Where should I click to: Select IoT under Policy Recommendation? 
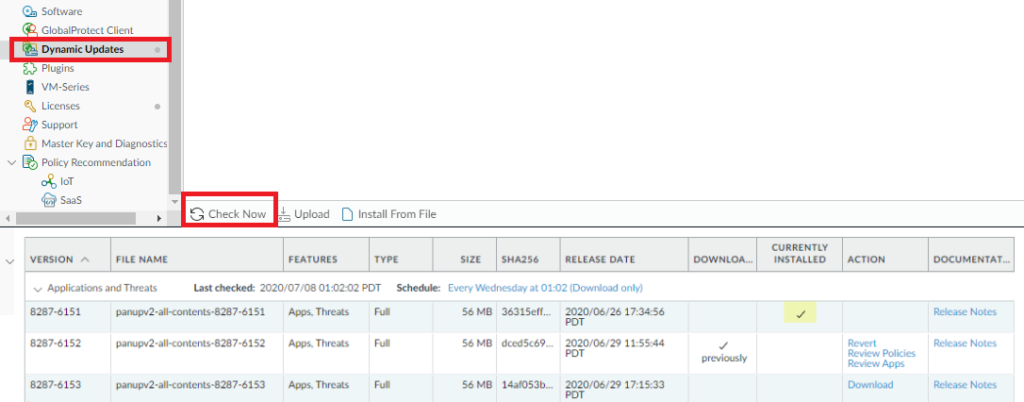click(x=67, y=182)
